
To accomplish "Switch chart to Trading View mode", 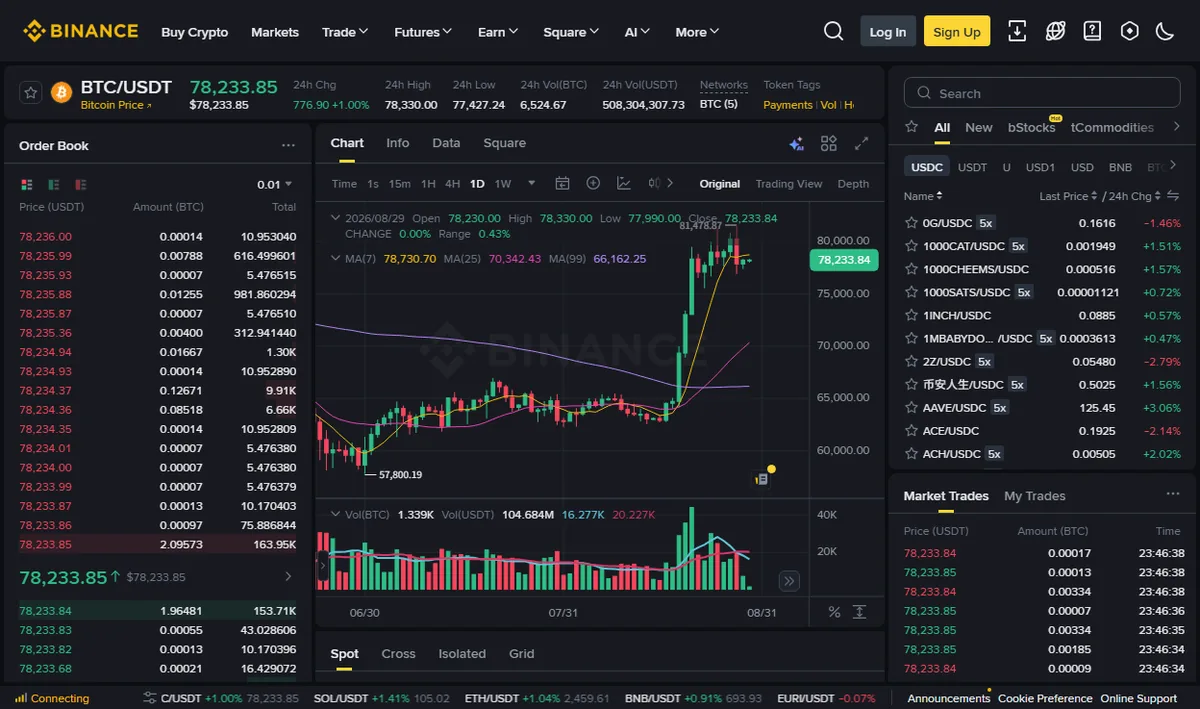I will (x=789, y=184).
